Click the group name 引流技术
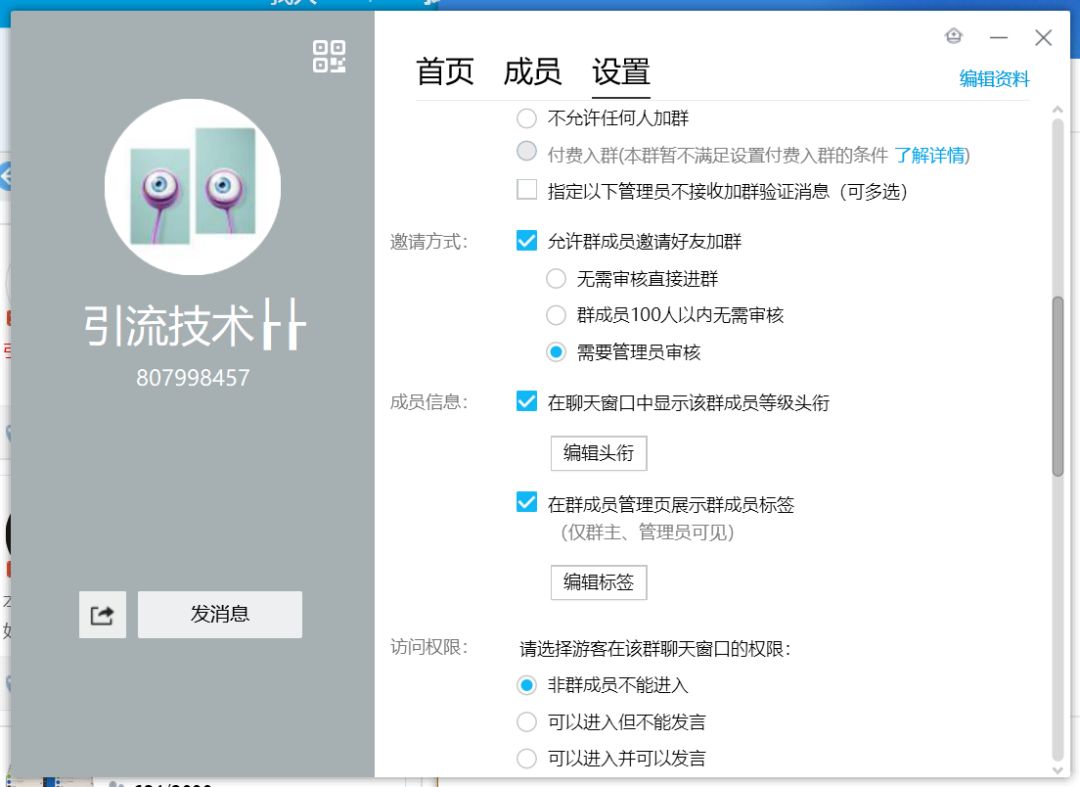This screenshot has height=787, width=1080. pyautogui.click(x=195, y=325)
